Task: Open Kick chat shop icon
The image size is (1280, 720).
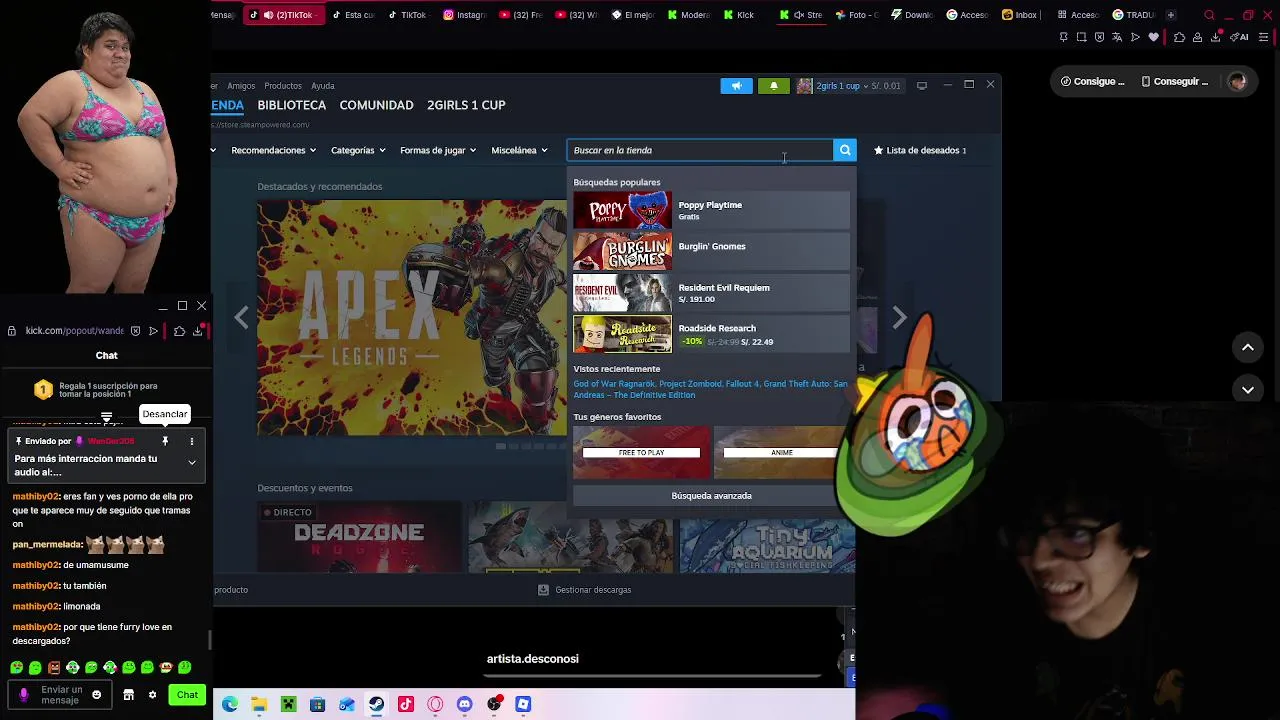Action: pos(128,695)
